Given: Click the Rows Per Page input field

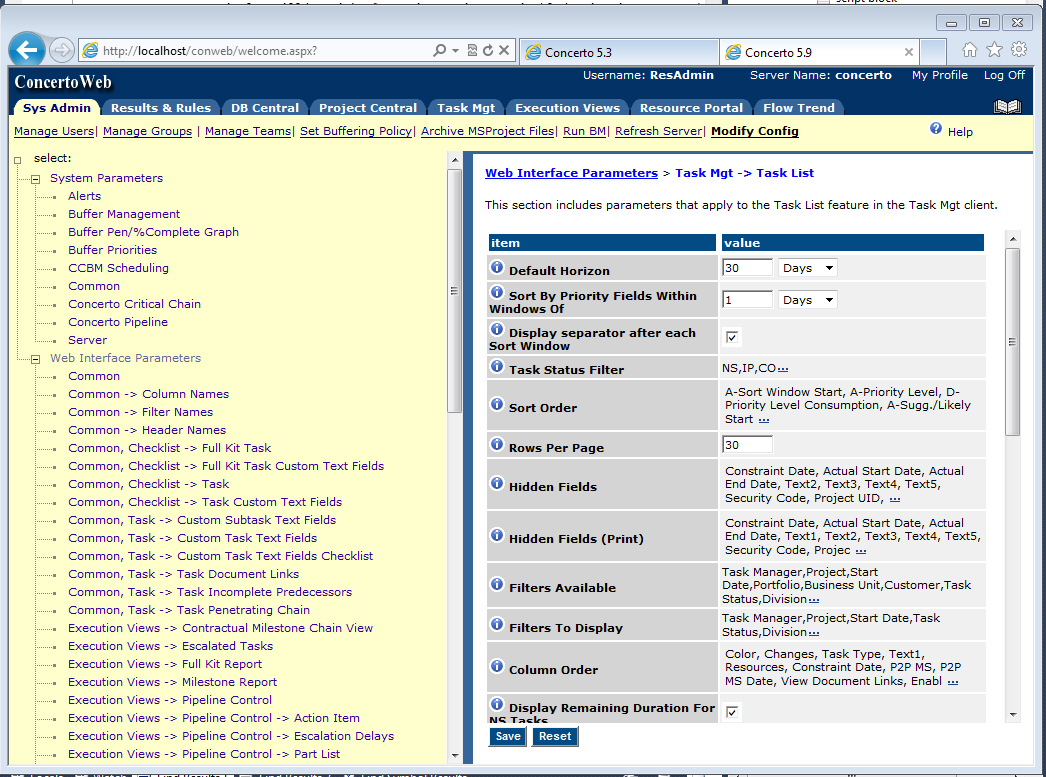Looking at the screenshot, I should tap(747, 445).
